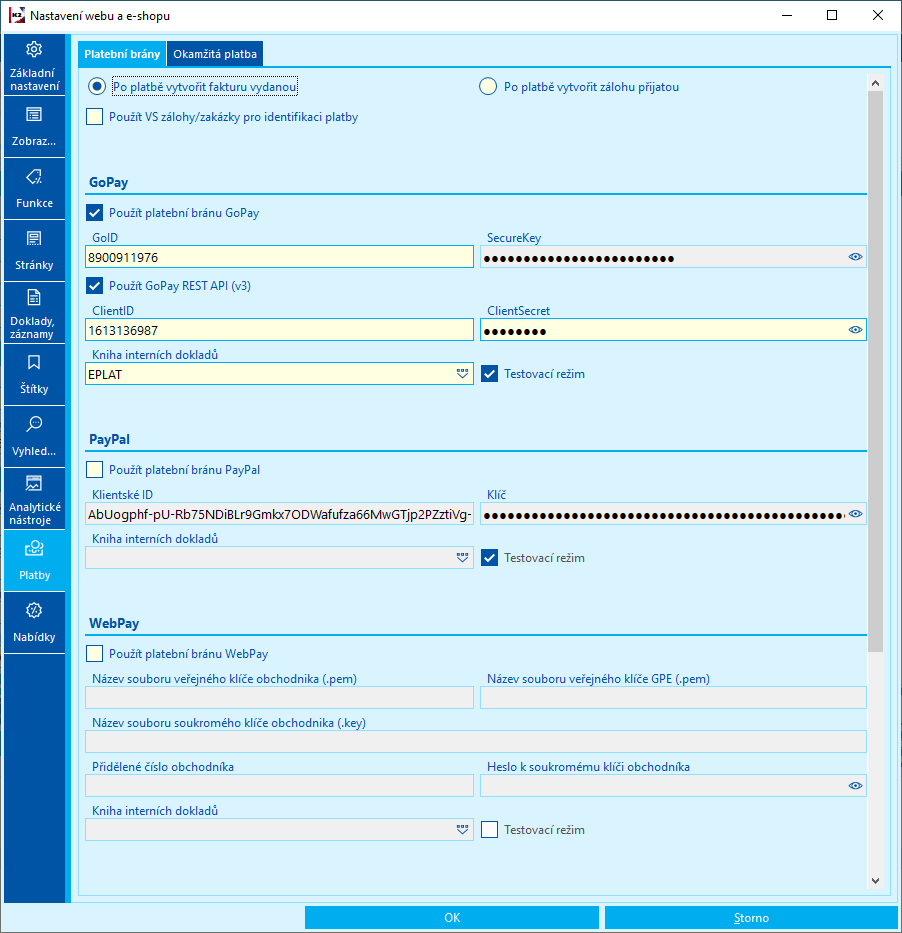Open PayPal Kniha interních dokladů dropdown arrow
Screen dimensions: 902x933
(x=462, y=558)
